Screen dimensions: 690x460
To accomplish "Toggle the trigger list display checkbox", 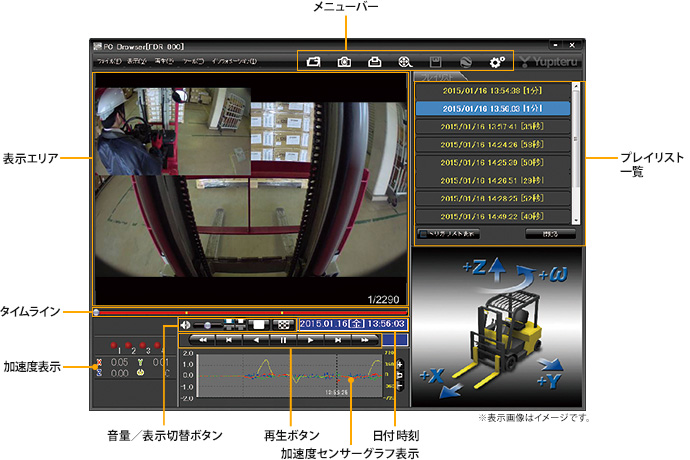I will 423,234.
